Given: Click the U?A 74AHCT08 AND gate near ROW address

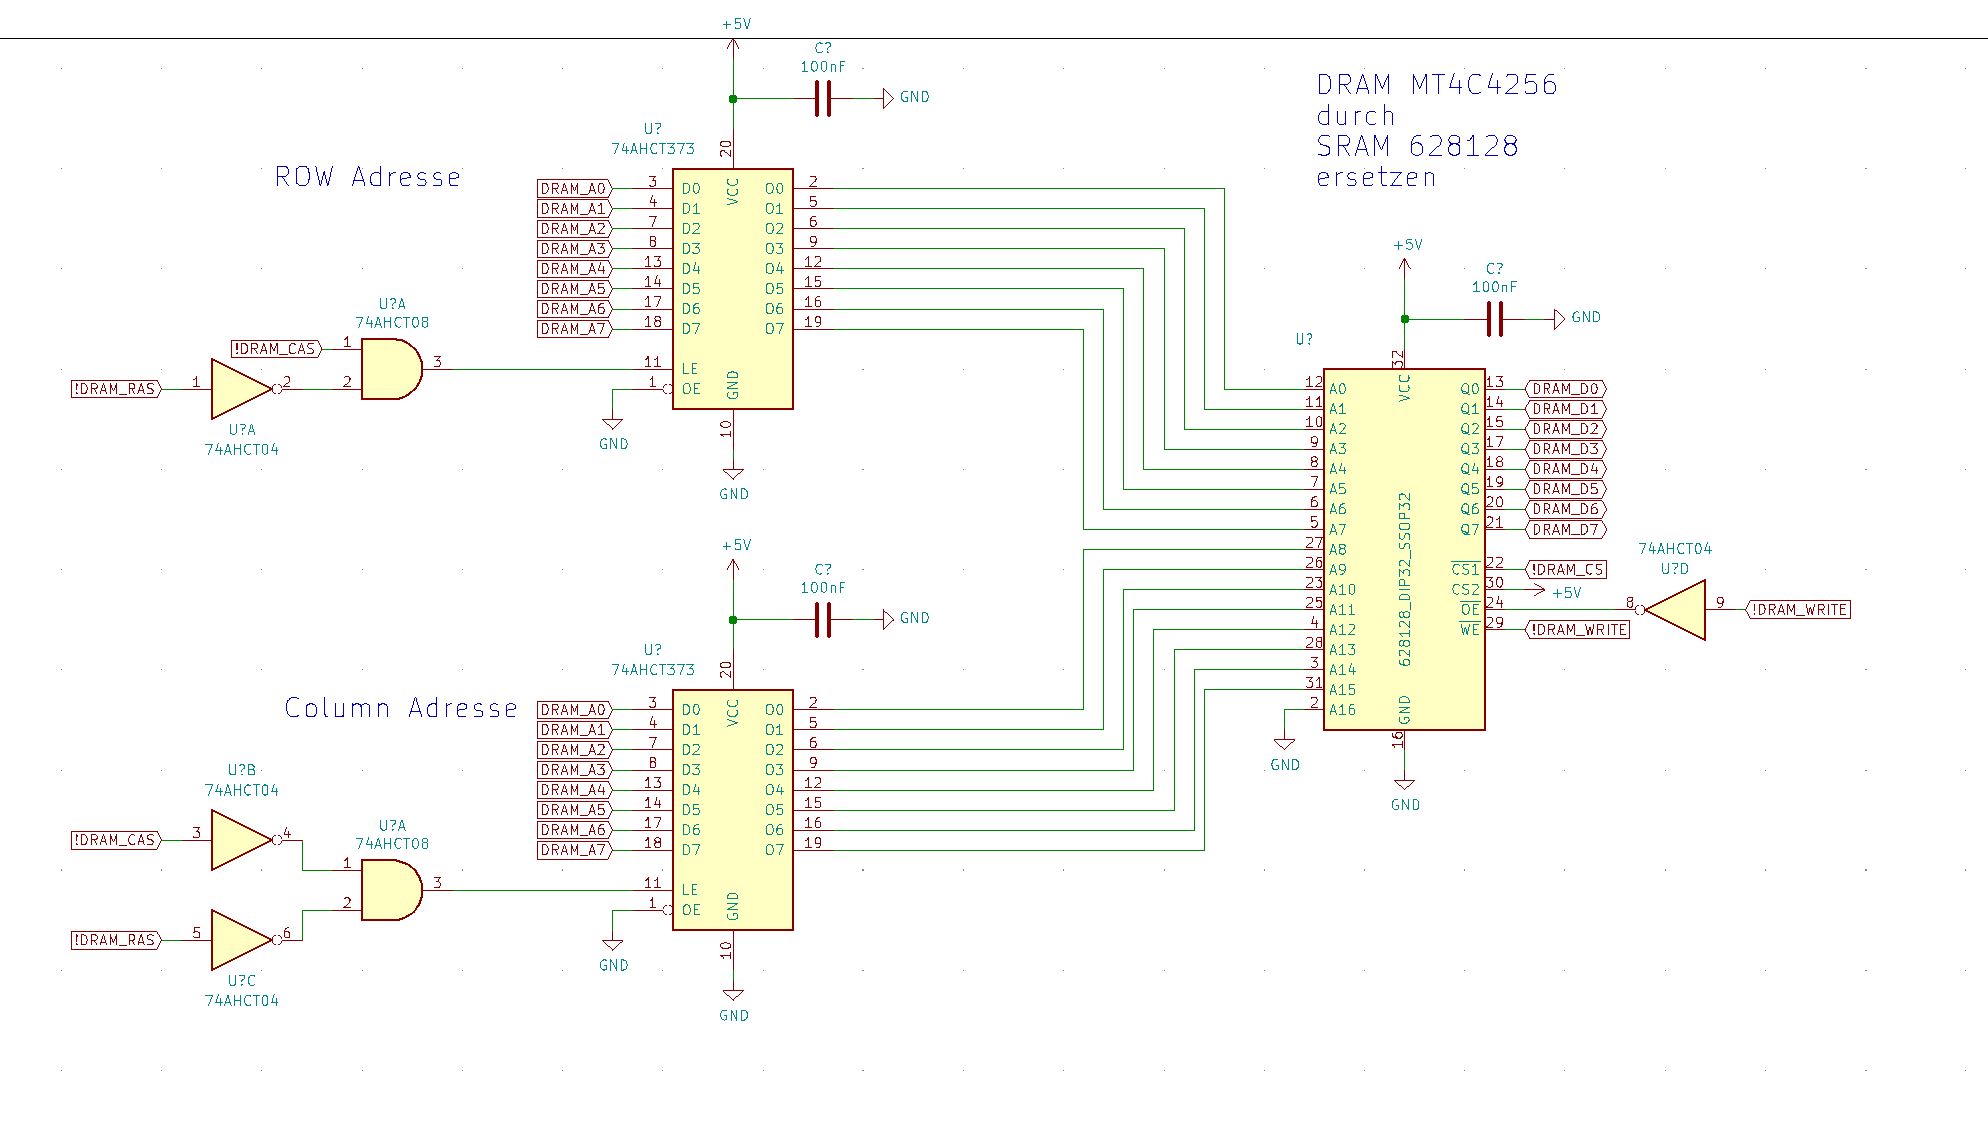Looking at the screenshot, I should point(390,370).
